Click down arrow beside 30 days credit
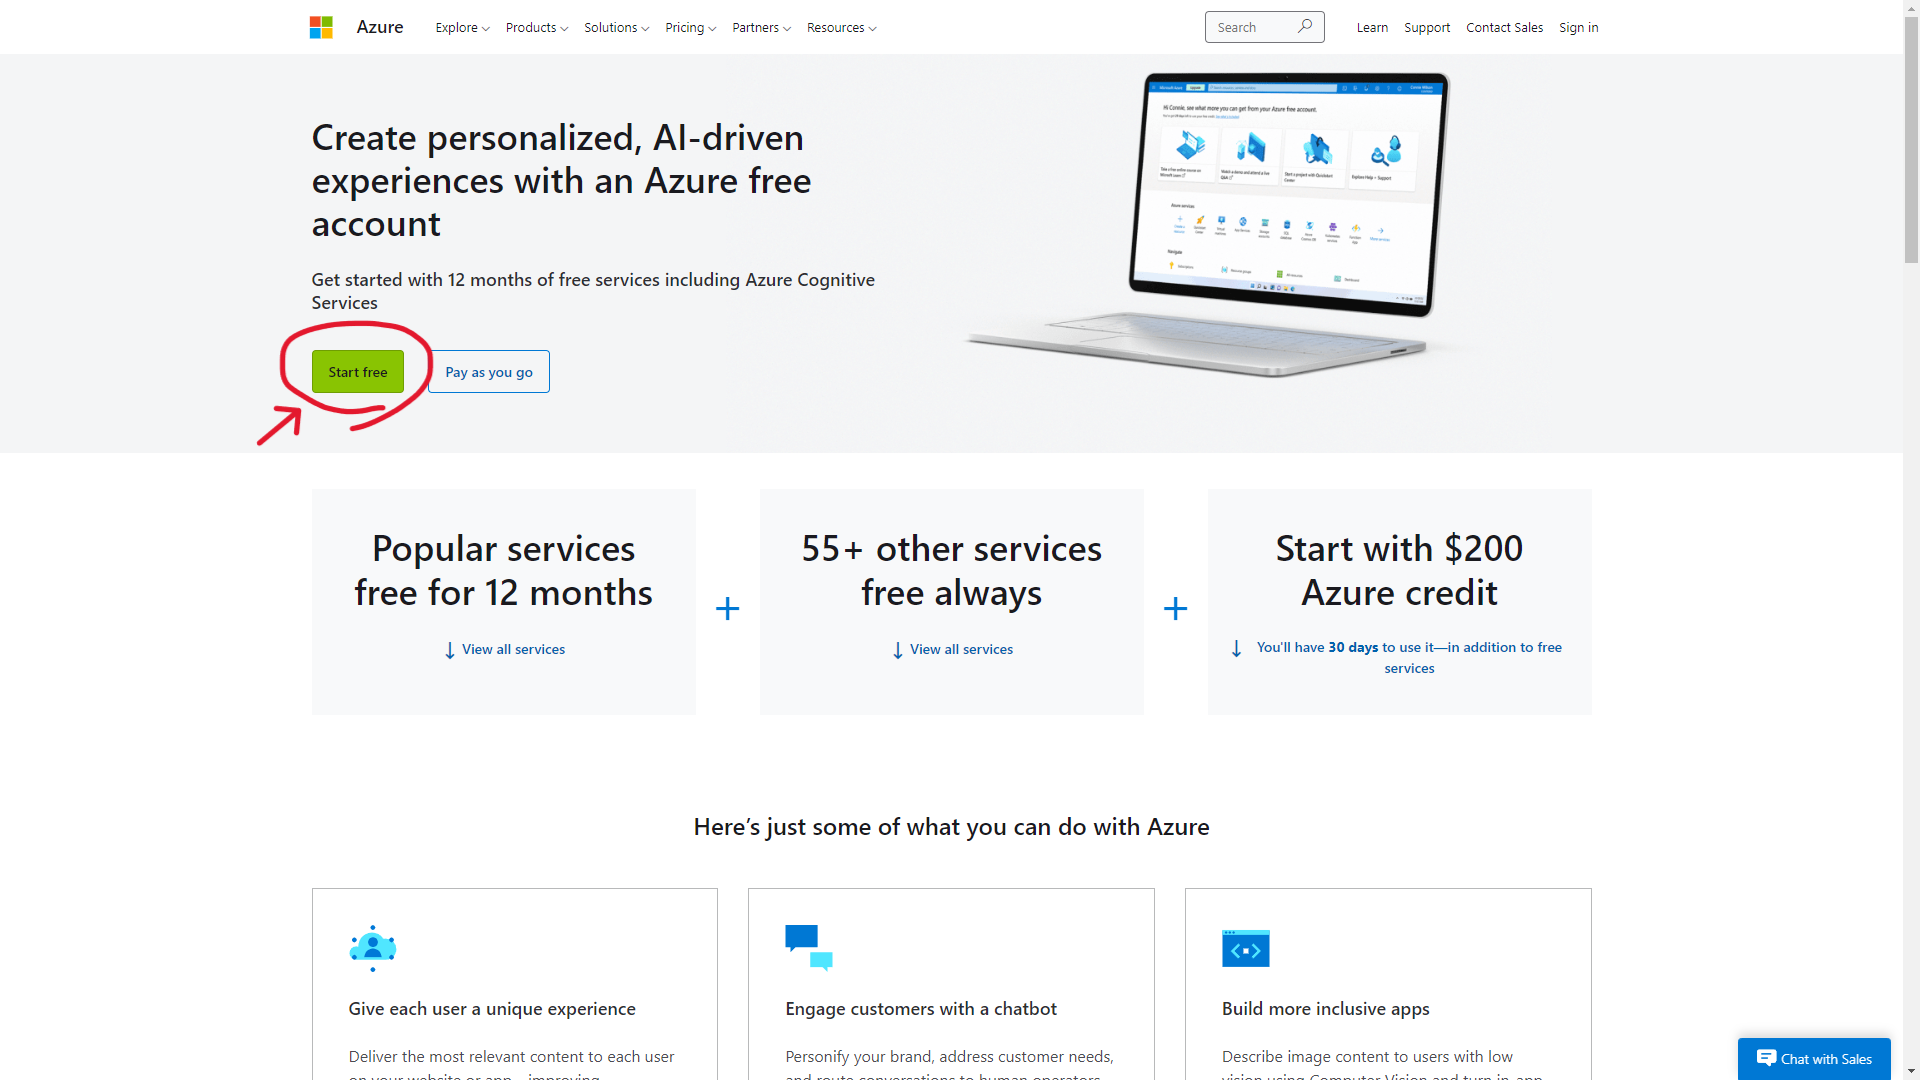 1237,649
